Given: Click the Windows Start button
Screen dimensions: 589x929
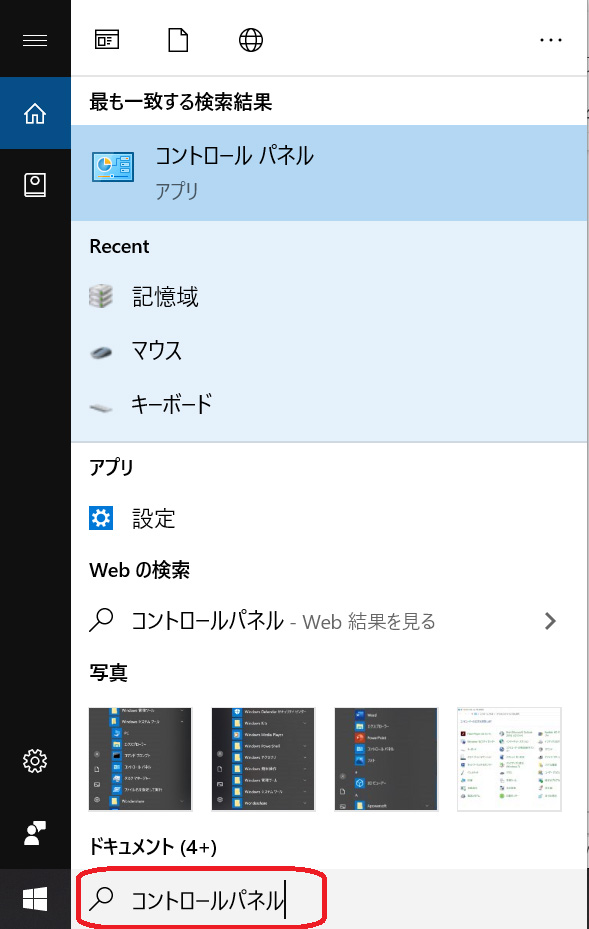Looking at the screenshot, I should tap(35, 899).
